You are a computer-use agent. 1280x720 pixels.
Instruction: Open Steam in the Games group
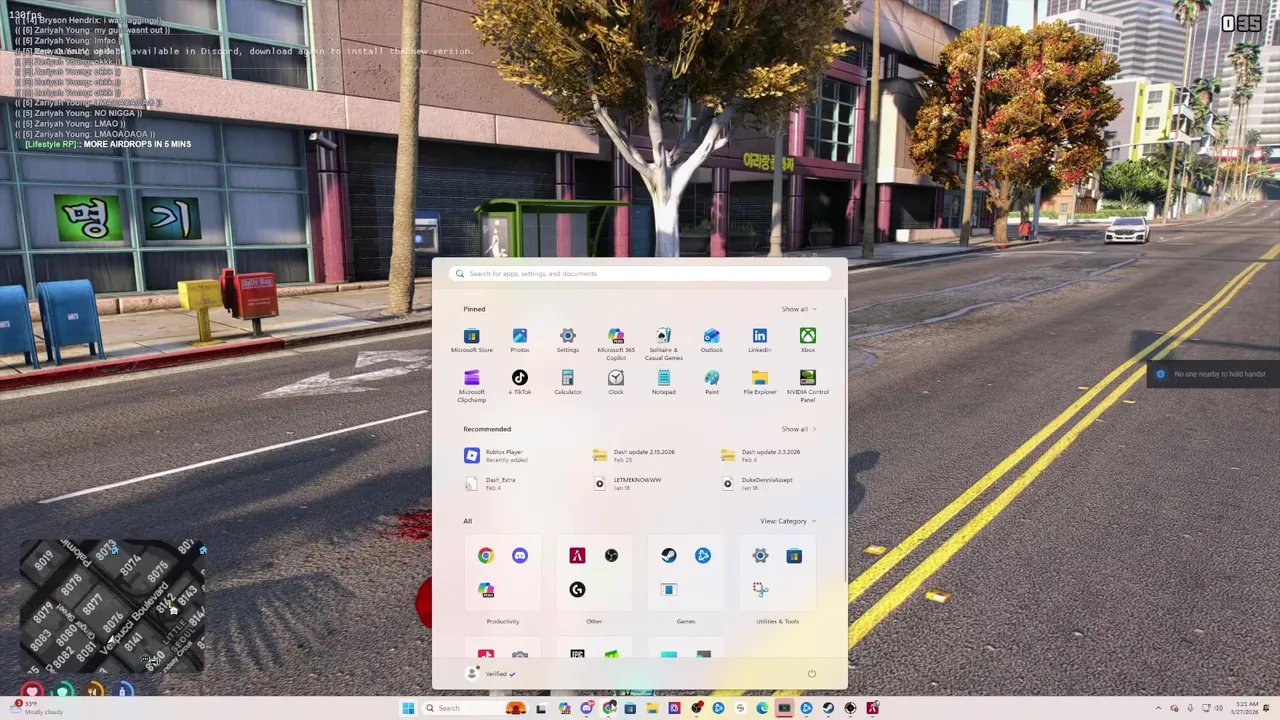pos(668,556)
